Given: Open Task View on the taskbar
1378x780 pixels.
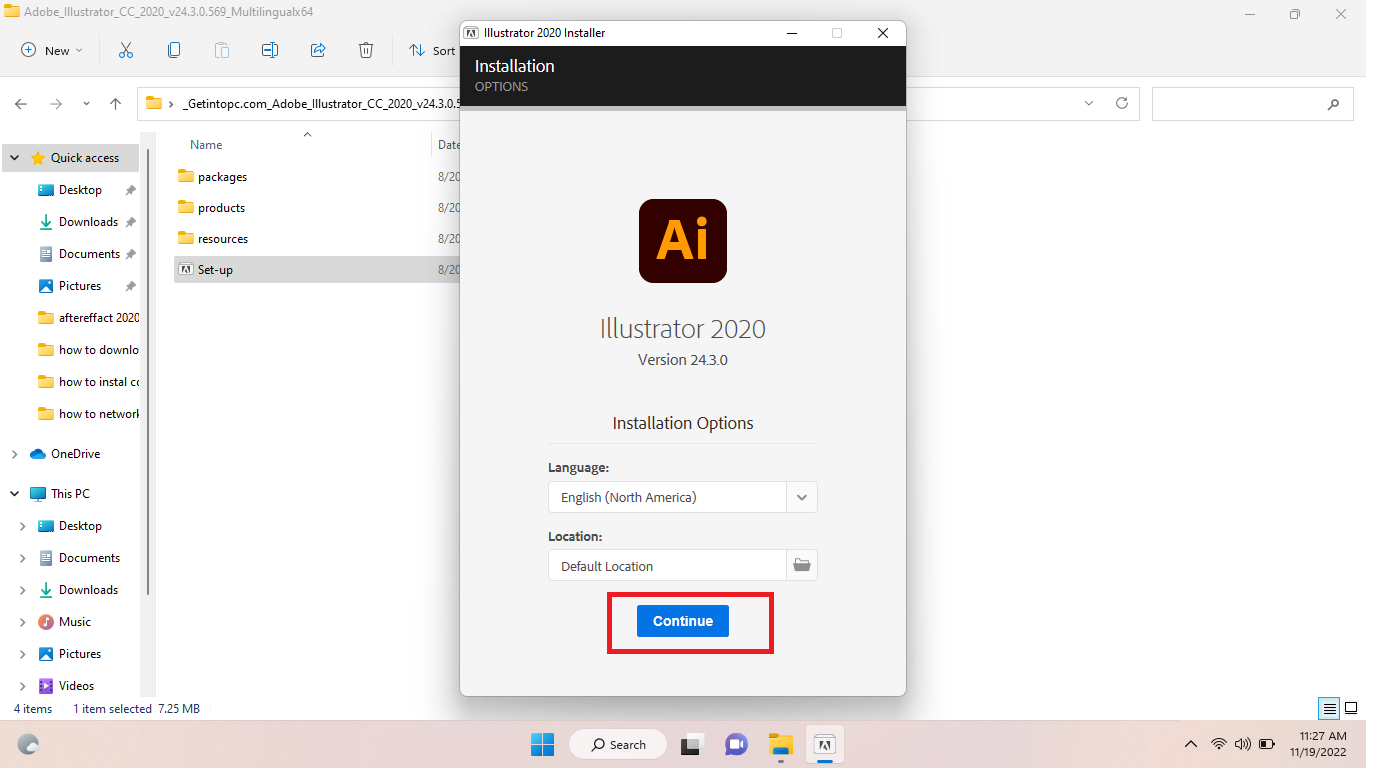Looking at the screenshot, I should point(692,745).
